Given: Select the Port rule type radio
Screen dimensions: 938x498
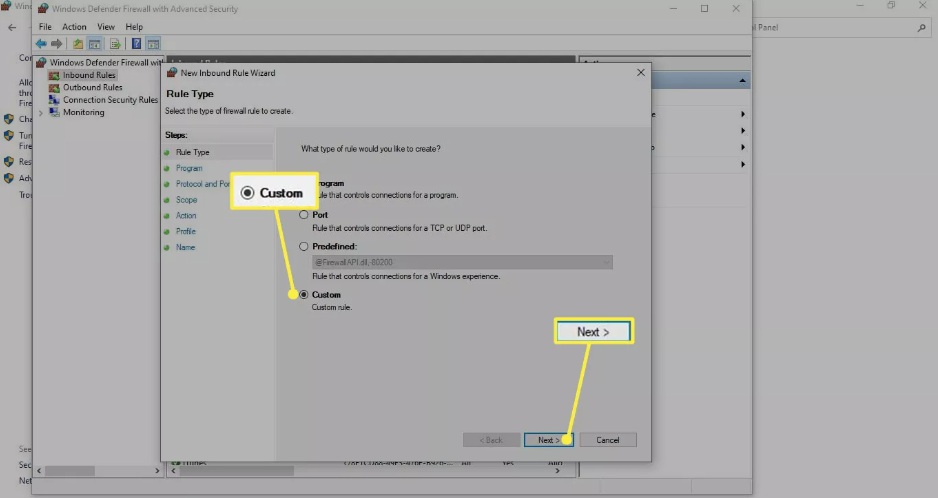Looking at the screenshot, I should click(x=304, y=215).
